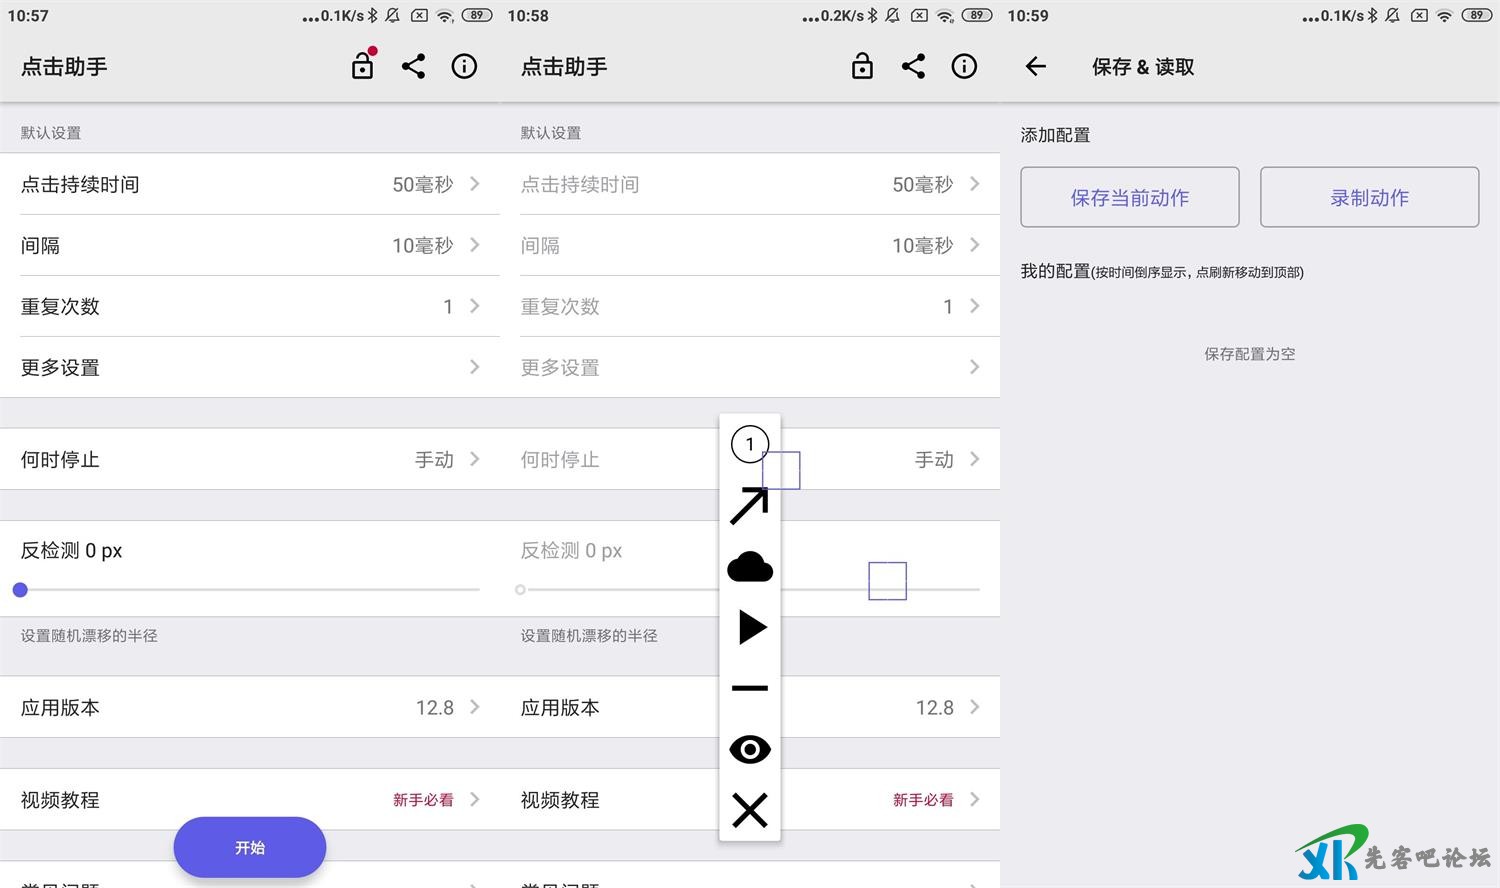
Task: Go back using the arrow beside 保存 & 读取
Action: tap(1036, 67)
